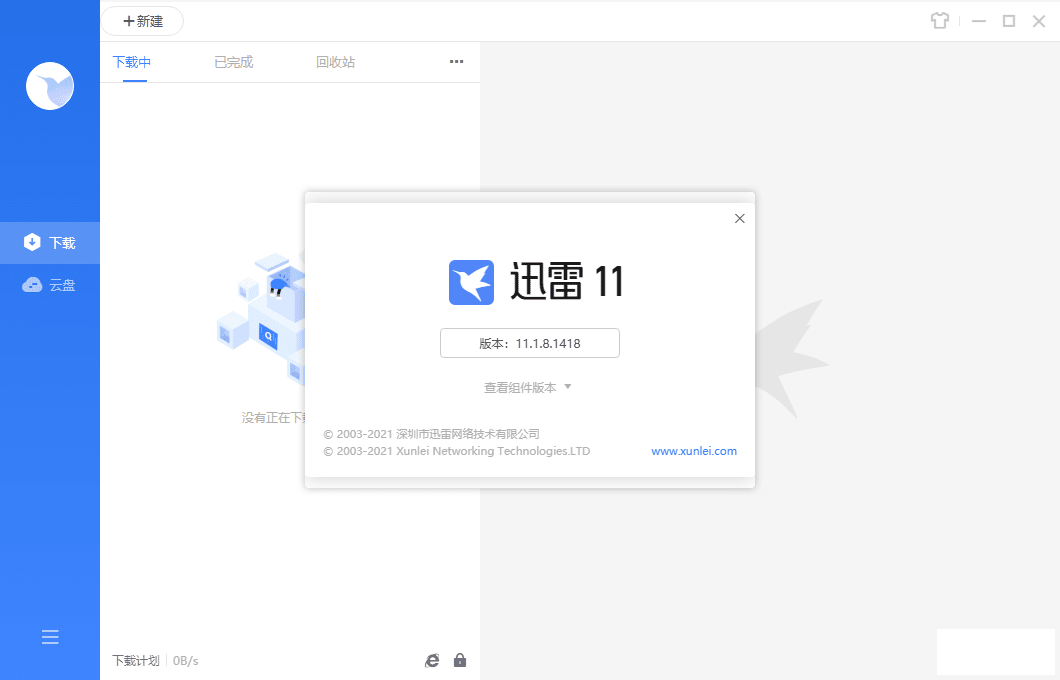Click the lock icon in status bar
1060x680 pixels.
point(460,660)
